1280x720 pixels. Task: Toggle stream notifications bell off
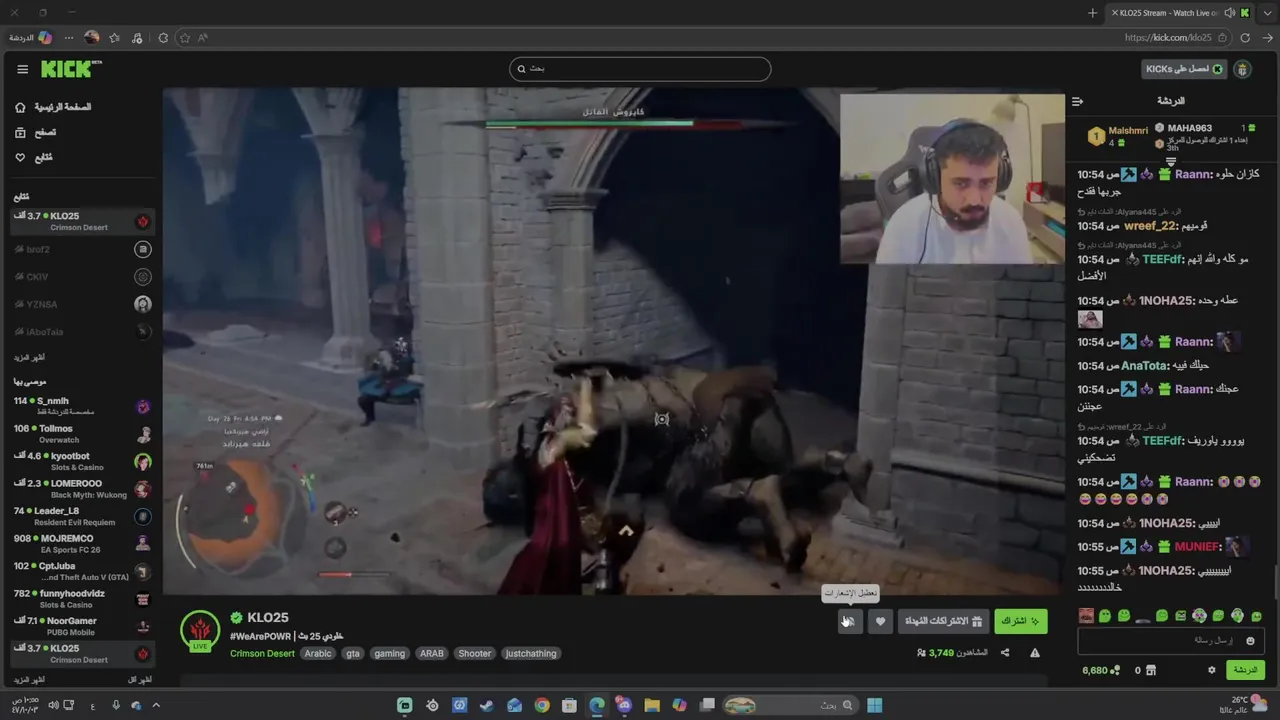[849, 621]
